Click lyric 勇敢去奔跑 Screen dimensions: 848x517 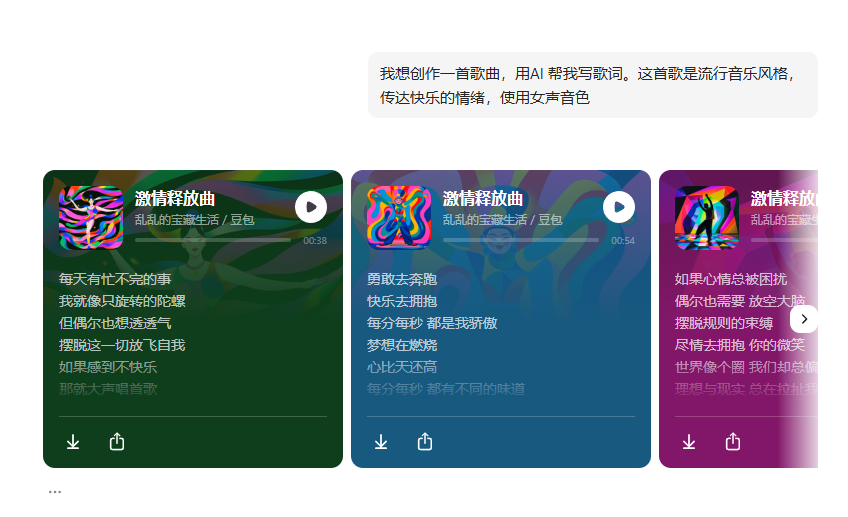[x=402, y=279]
